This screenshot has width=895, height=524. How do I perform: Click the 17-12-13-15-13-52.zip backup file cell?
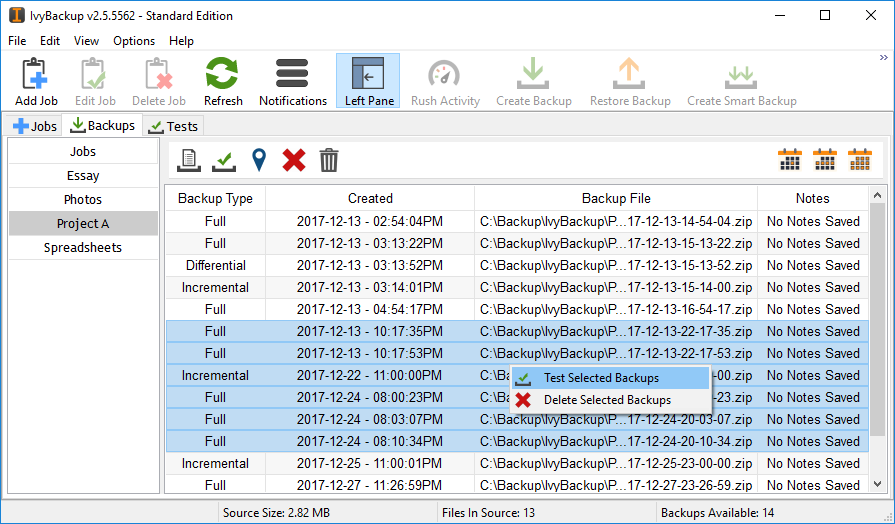click(616, 265)
